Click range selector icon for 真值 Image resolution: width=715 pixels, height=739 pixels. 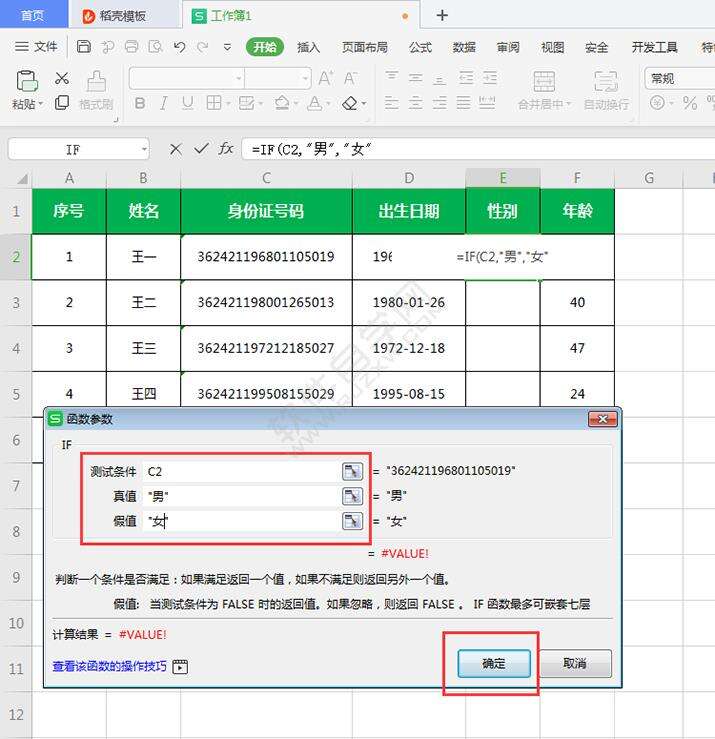coord(352,496)
